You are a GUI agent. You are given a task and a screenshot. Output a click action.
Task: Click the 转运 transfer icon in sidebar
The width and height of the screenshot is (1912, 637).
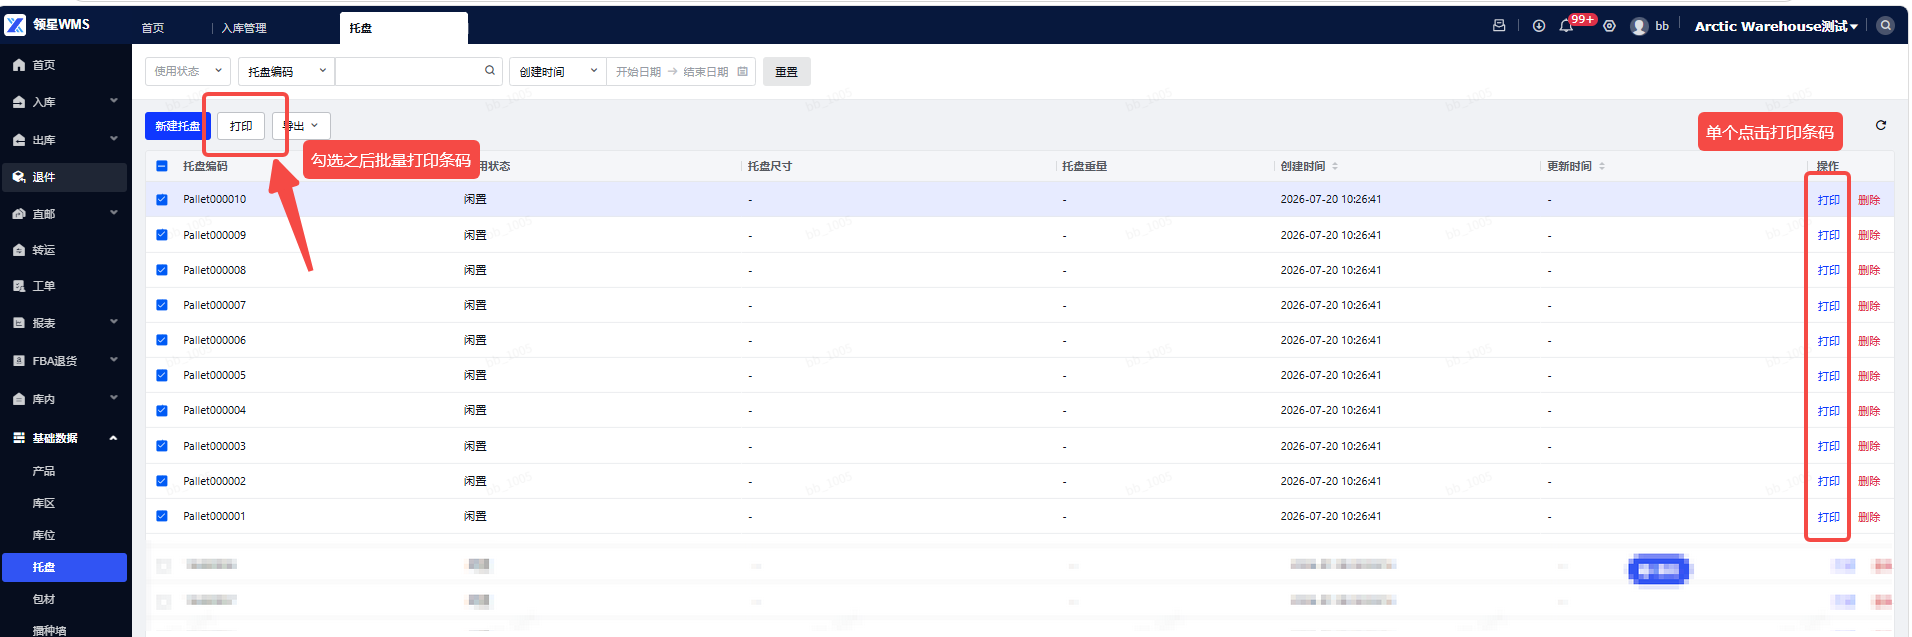pyautogui.click(x=19, y=250)
